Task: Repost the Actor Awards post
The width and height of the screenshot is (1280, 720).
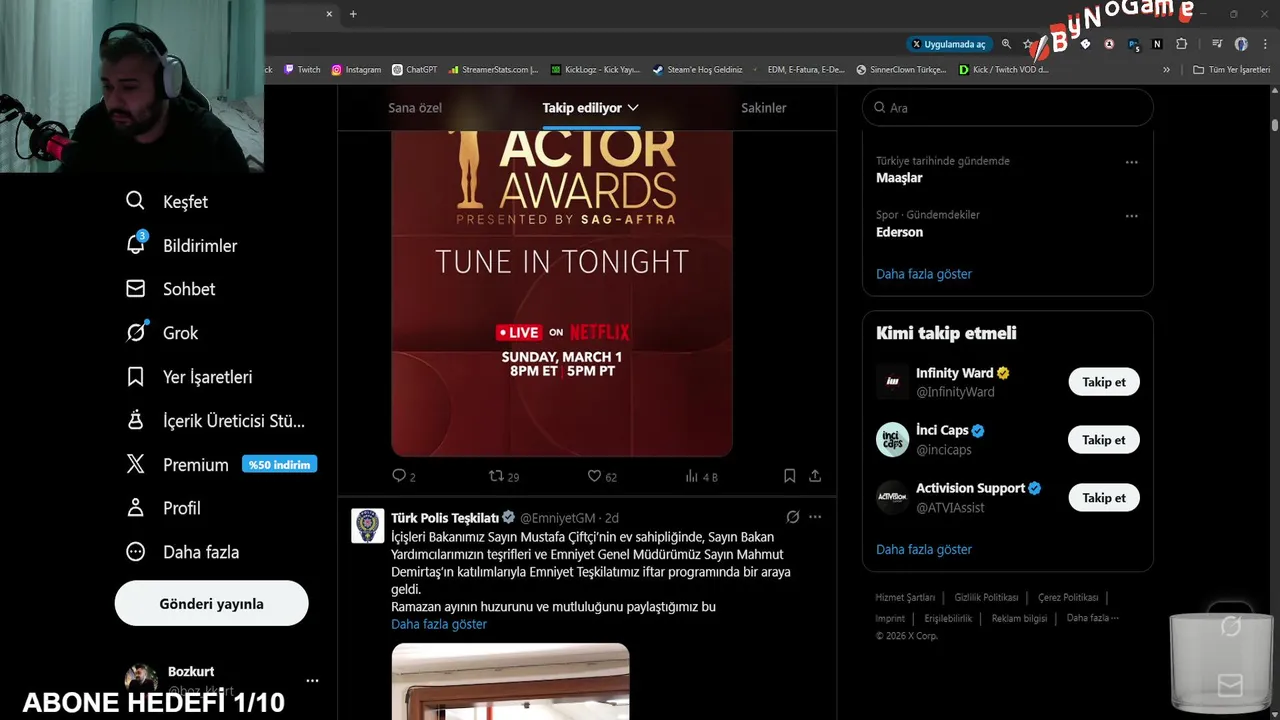Action: click(496, 476)
